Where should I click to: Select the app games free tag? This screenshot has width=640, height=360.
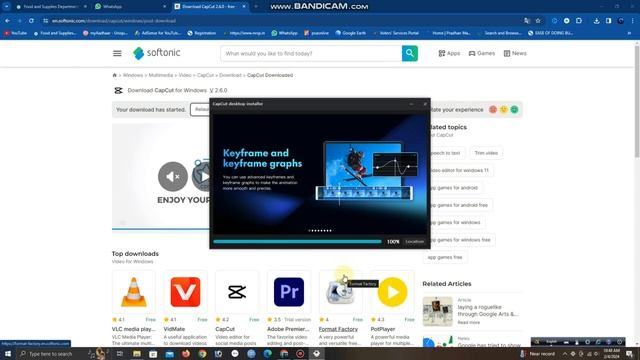point(445,257)
